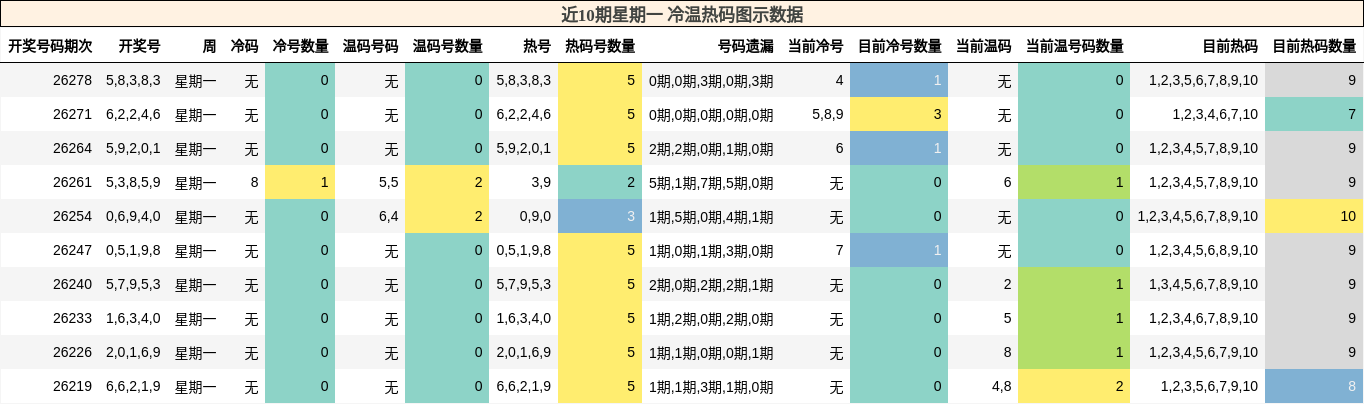
Task: Select omission cell 1期,2期,0期,2期,0期
Action: click(711, 319)
